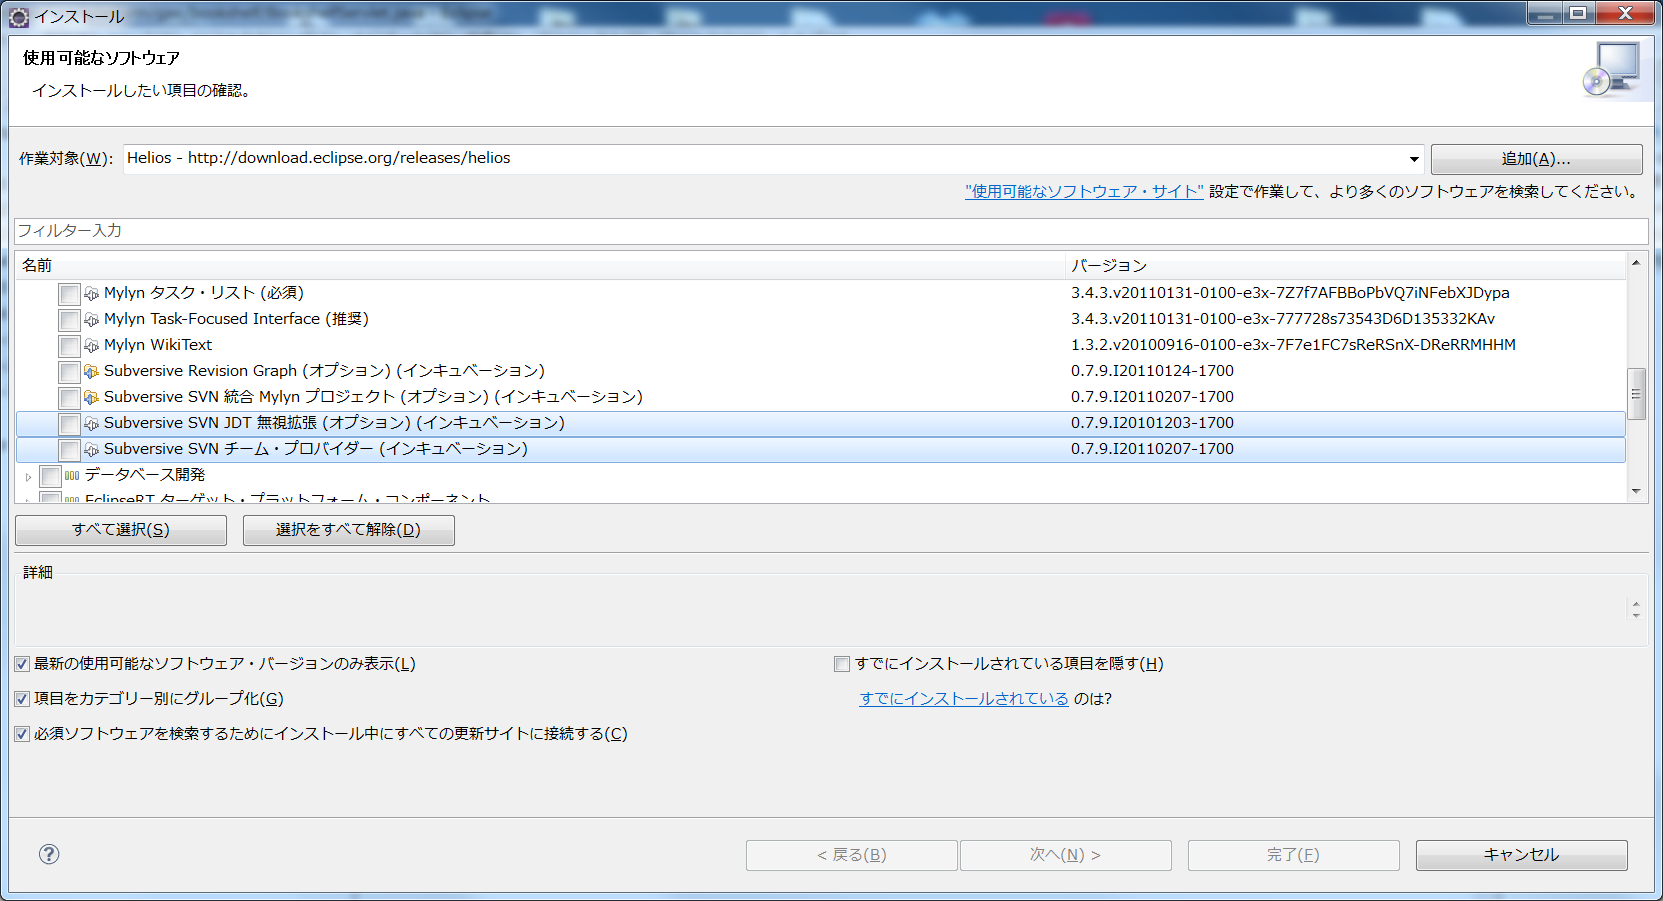Click the Mylyn タスク・リスト feature icon

click(92, 293)
